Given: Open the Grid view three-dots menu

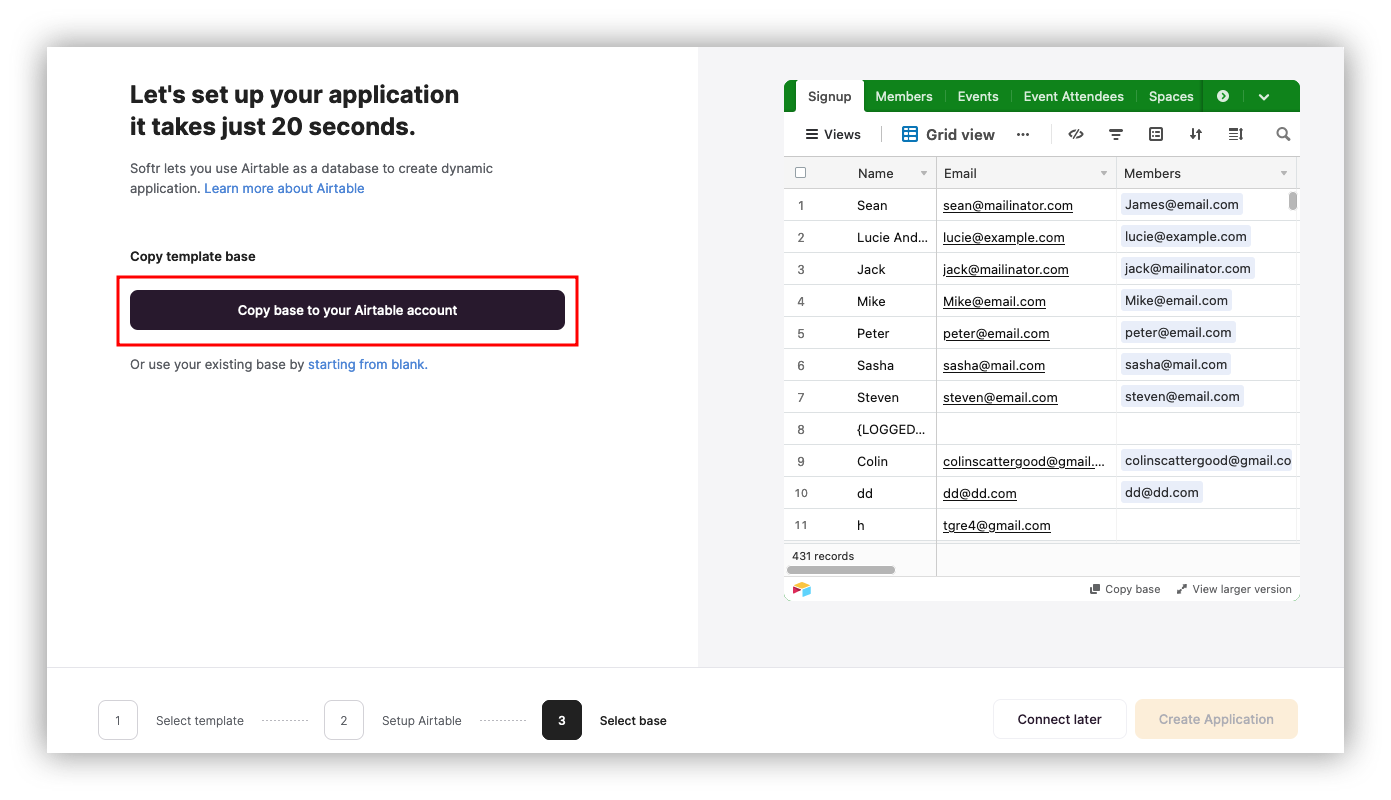Looking at the screenshot, I should click(x=1022, y=134).
